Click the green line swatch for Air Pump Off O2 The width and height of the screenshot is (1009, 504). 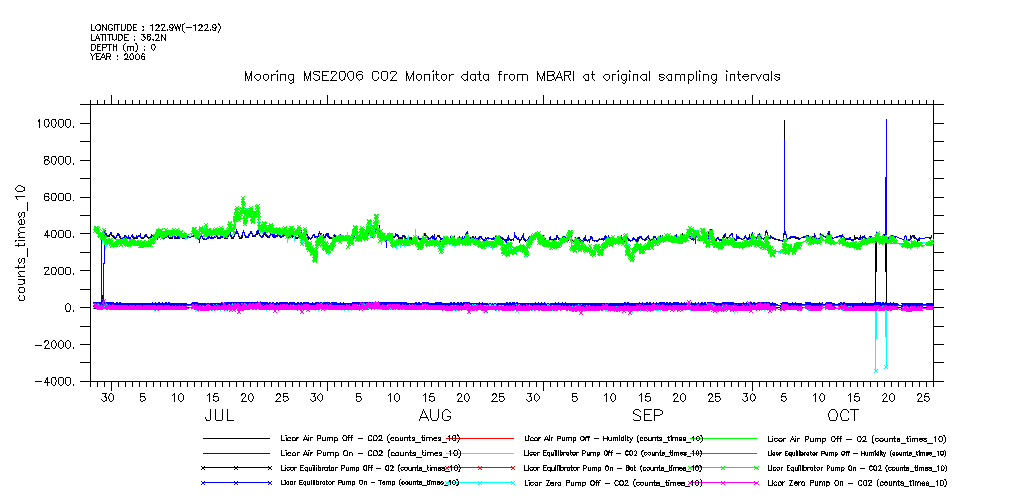[726, 438]
